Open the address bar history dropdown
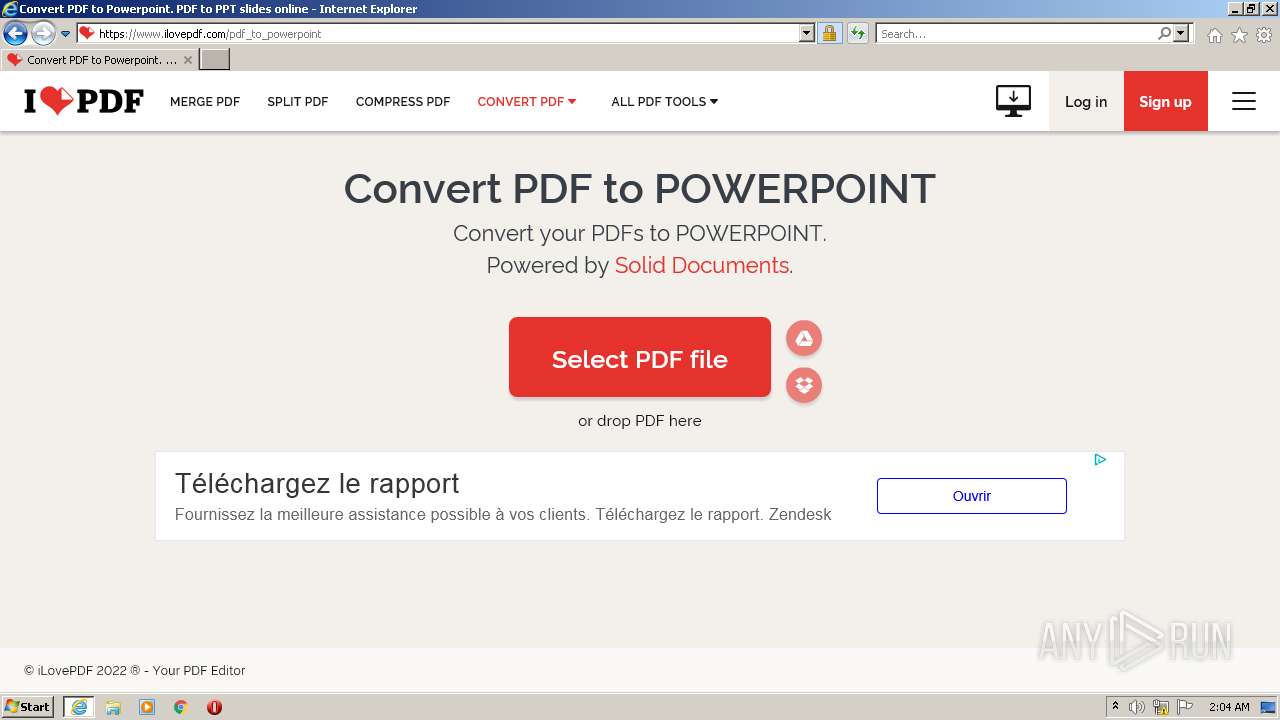The image size is (1280, 720). pos(807,33)
